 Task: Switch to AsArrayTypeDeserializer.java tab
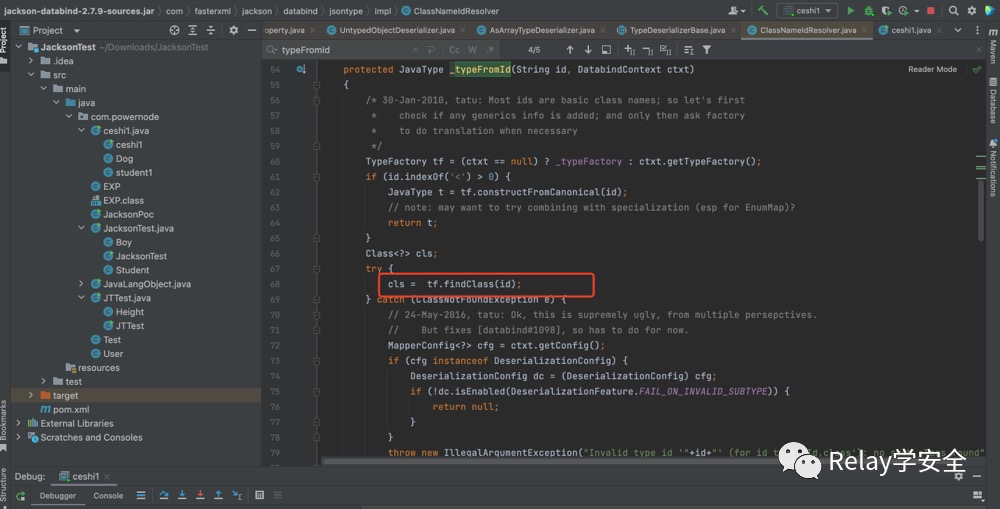tap(542, 30)
